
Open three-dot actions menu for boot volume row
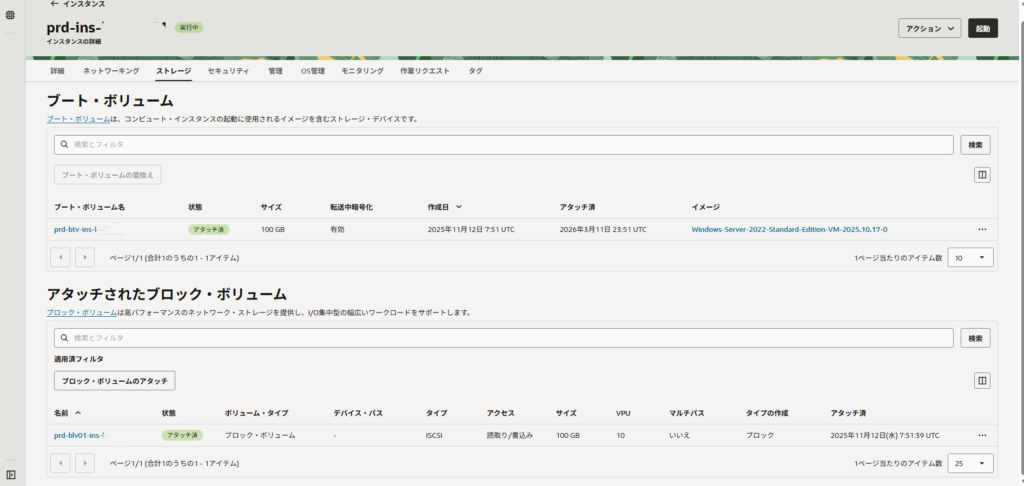click(982, 229)
